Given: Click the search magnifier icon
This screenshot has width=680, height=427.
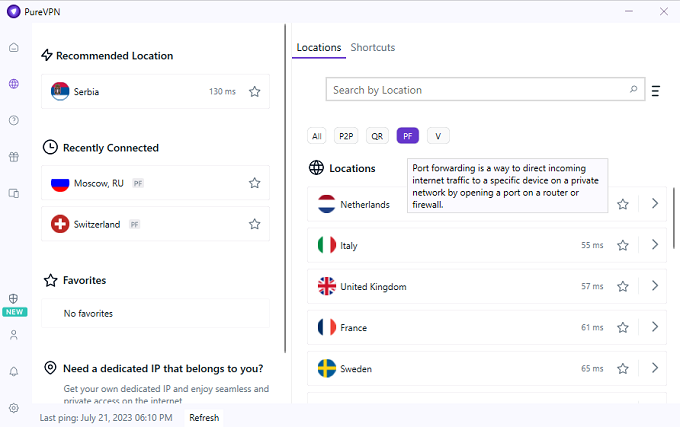Looking at the screenshot, I should 633,90.
